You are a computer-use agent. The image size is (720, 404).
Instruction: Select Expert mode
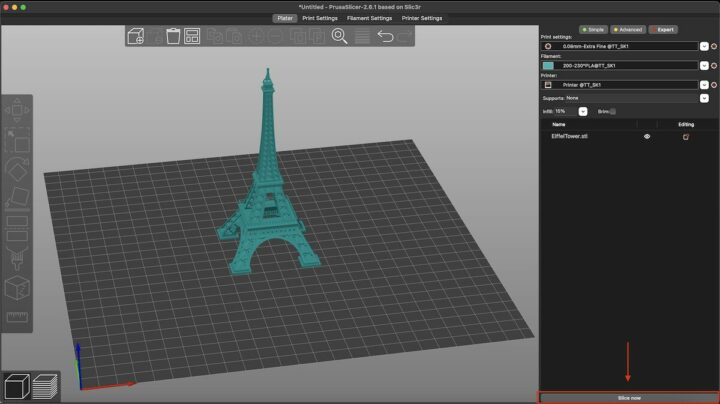[x=663, y=29]
